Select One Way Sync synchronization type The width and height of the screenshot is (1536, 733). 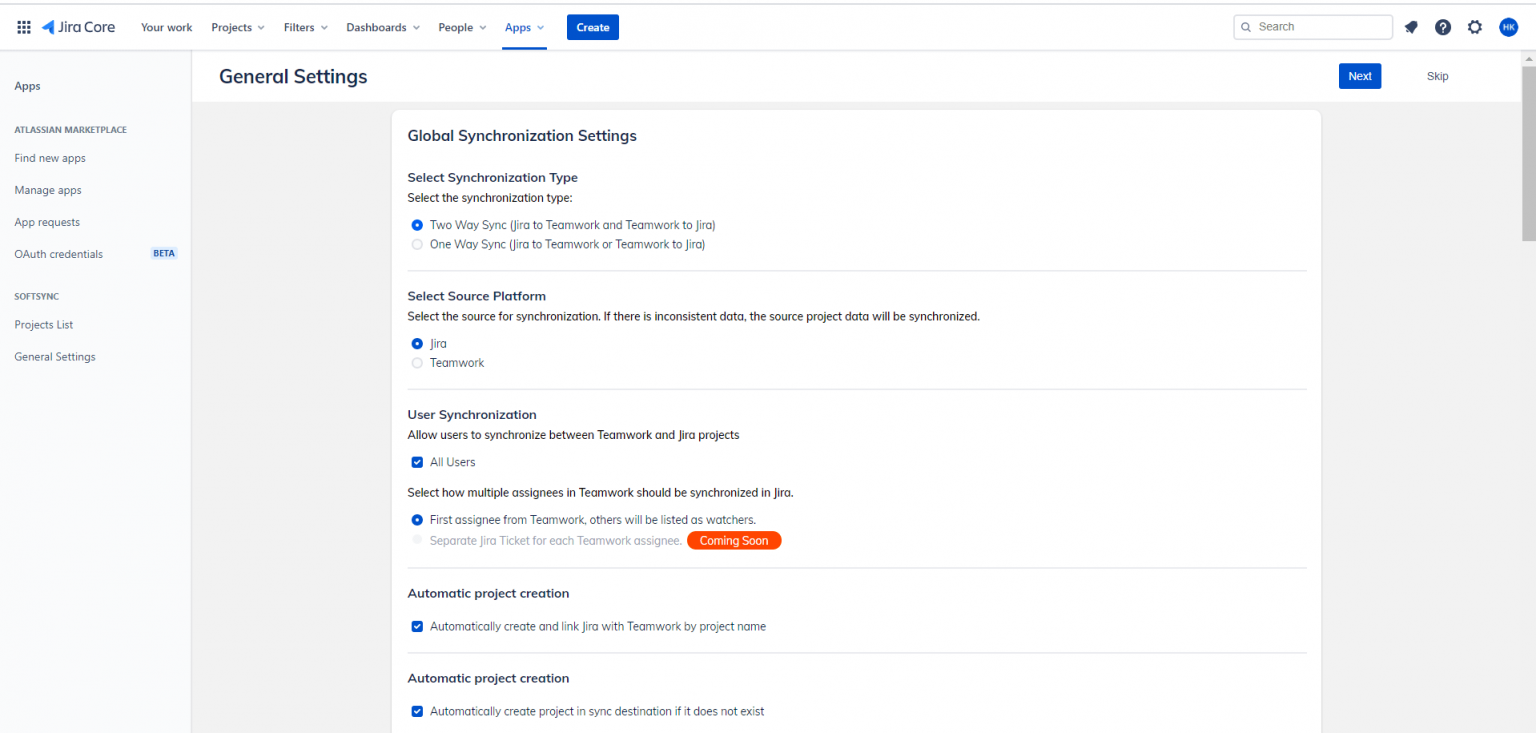417,243
